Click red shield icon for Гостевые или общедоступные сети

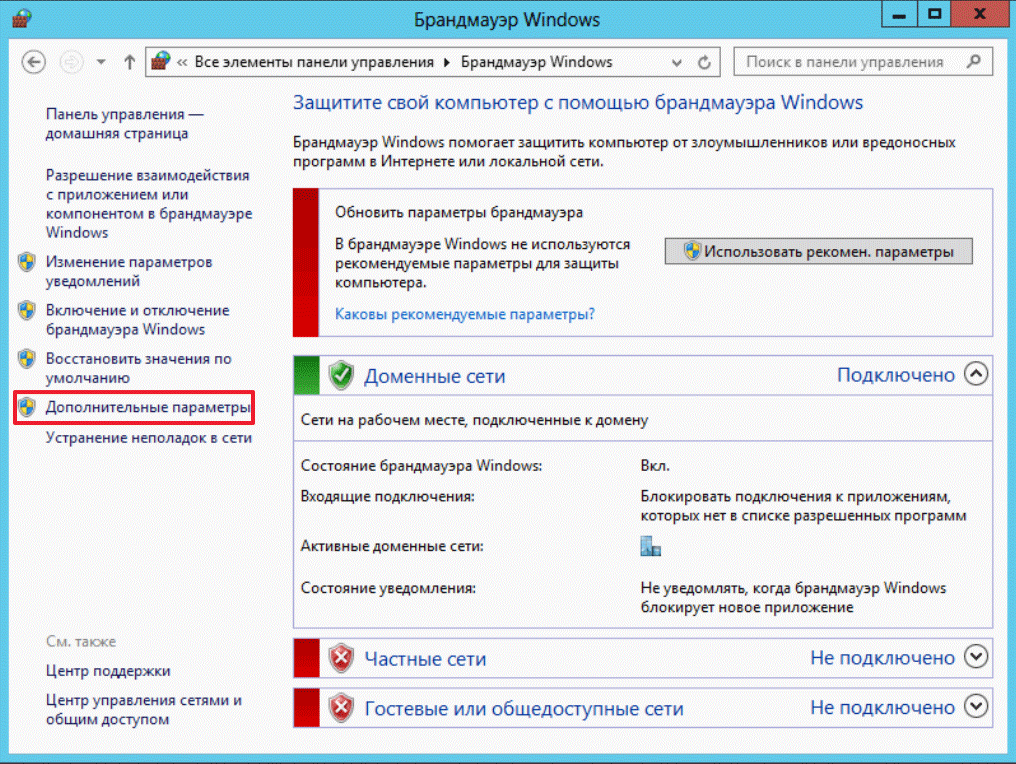tap(341, 709)
